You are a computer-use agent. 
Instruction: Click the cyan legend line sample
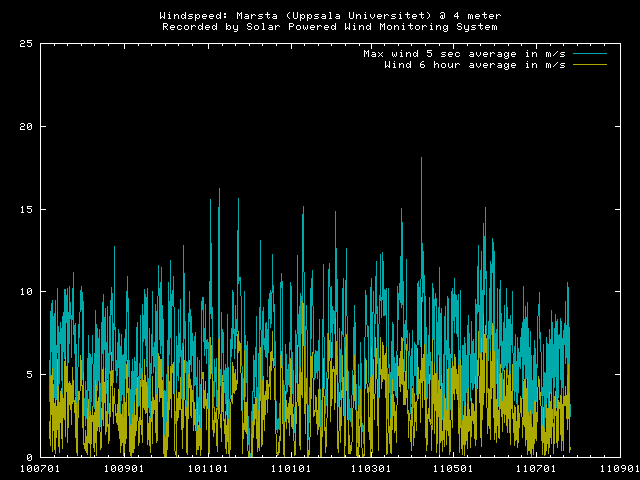[590, 53]
